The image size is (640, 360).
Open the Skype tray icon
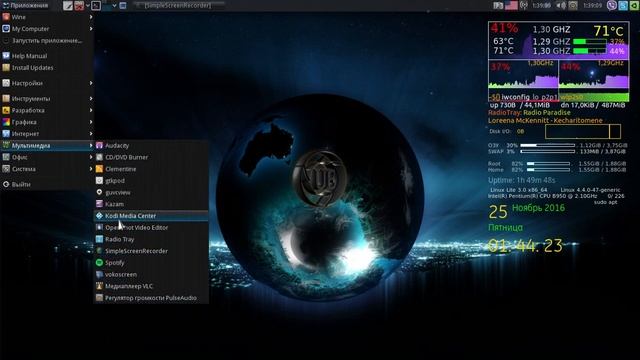click(623, 5)
